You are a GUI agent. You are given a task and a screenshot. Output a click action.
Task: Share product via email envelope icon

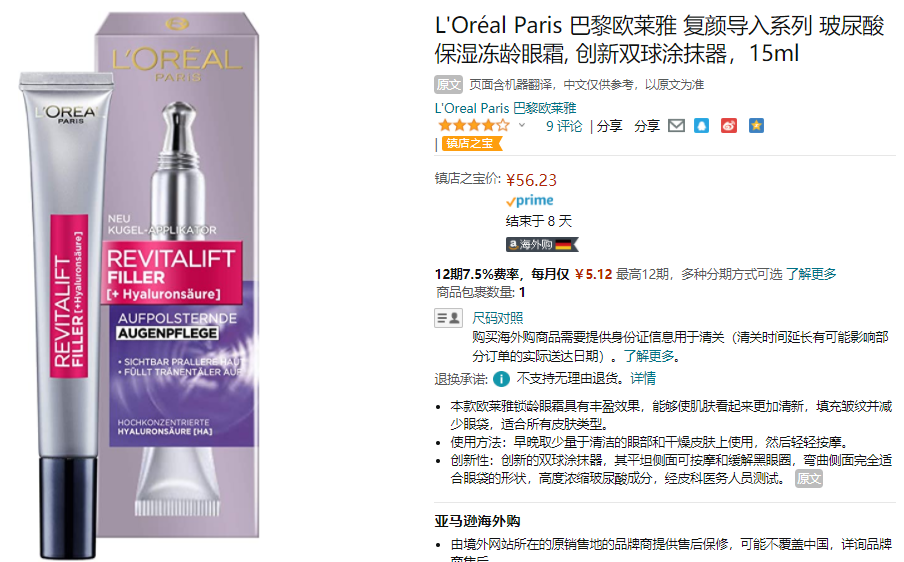pos(676,126)
